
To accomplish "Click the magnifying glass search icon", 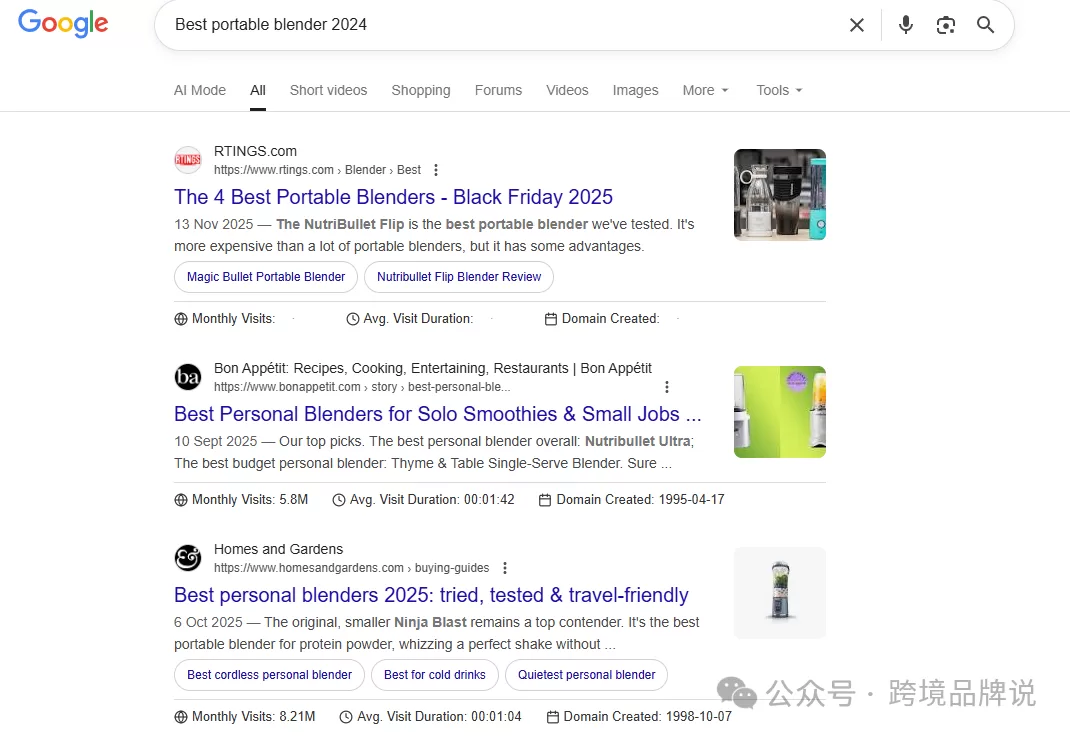I will coord(985,25).
